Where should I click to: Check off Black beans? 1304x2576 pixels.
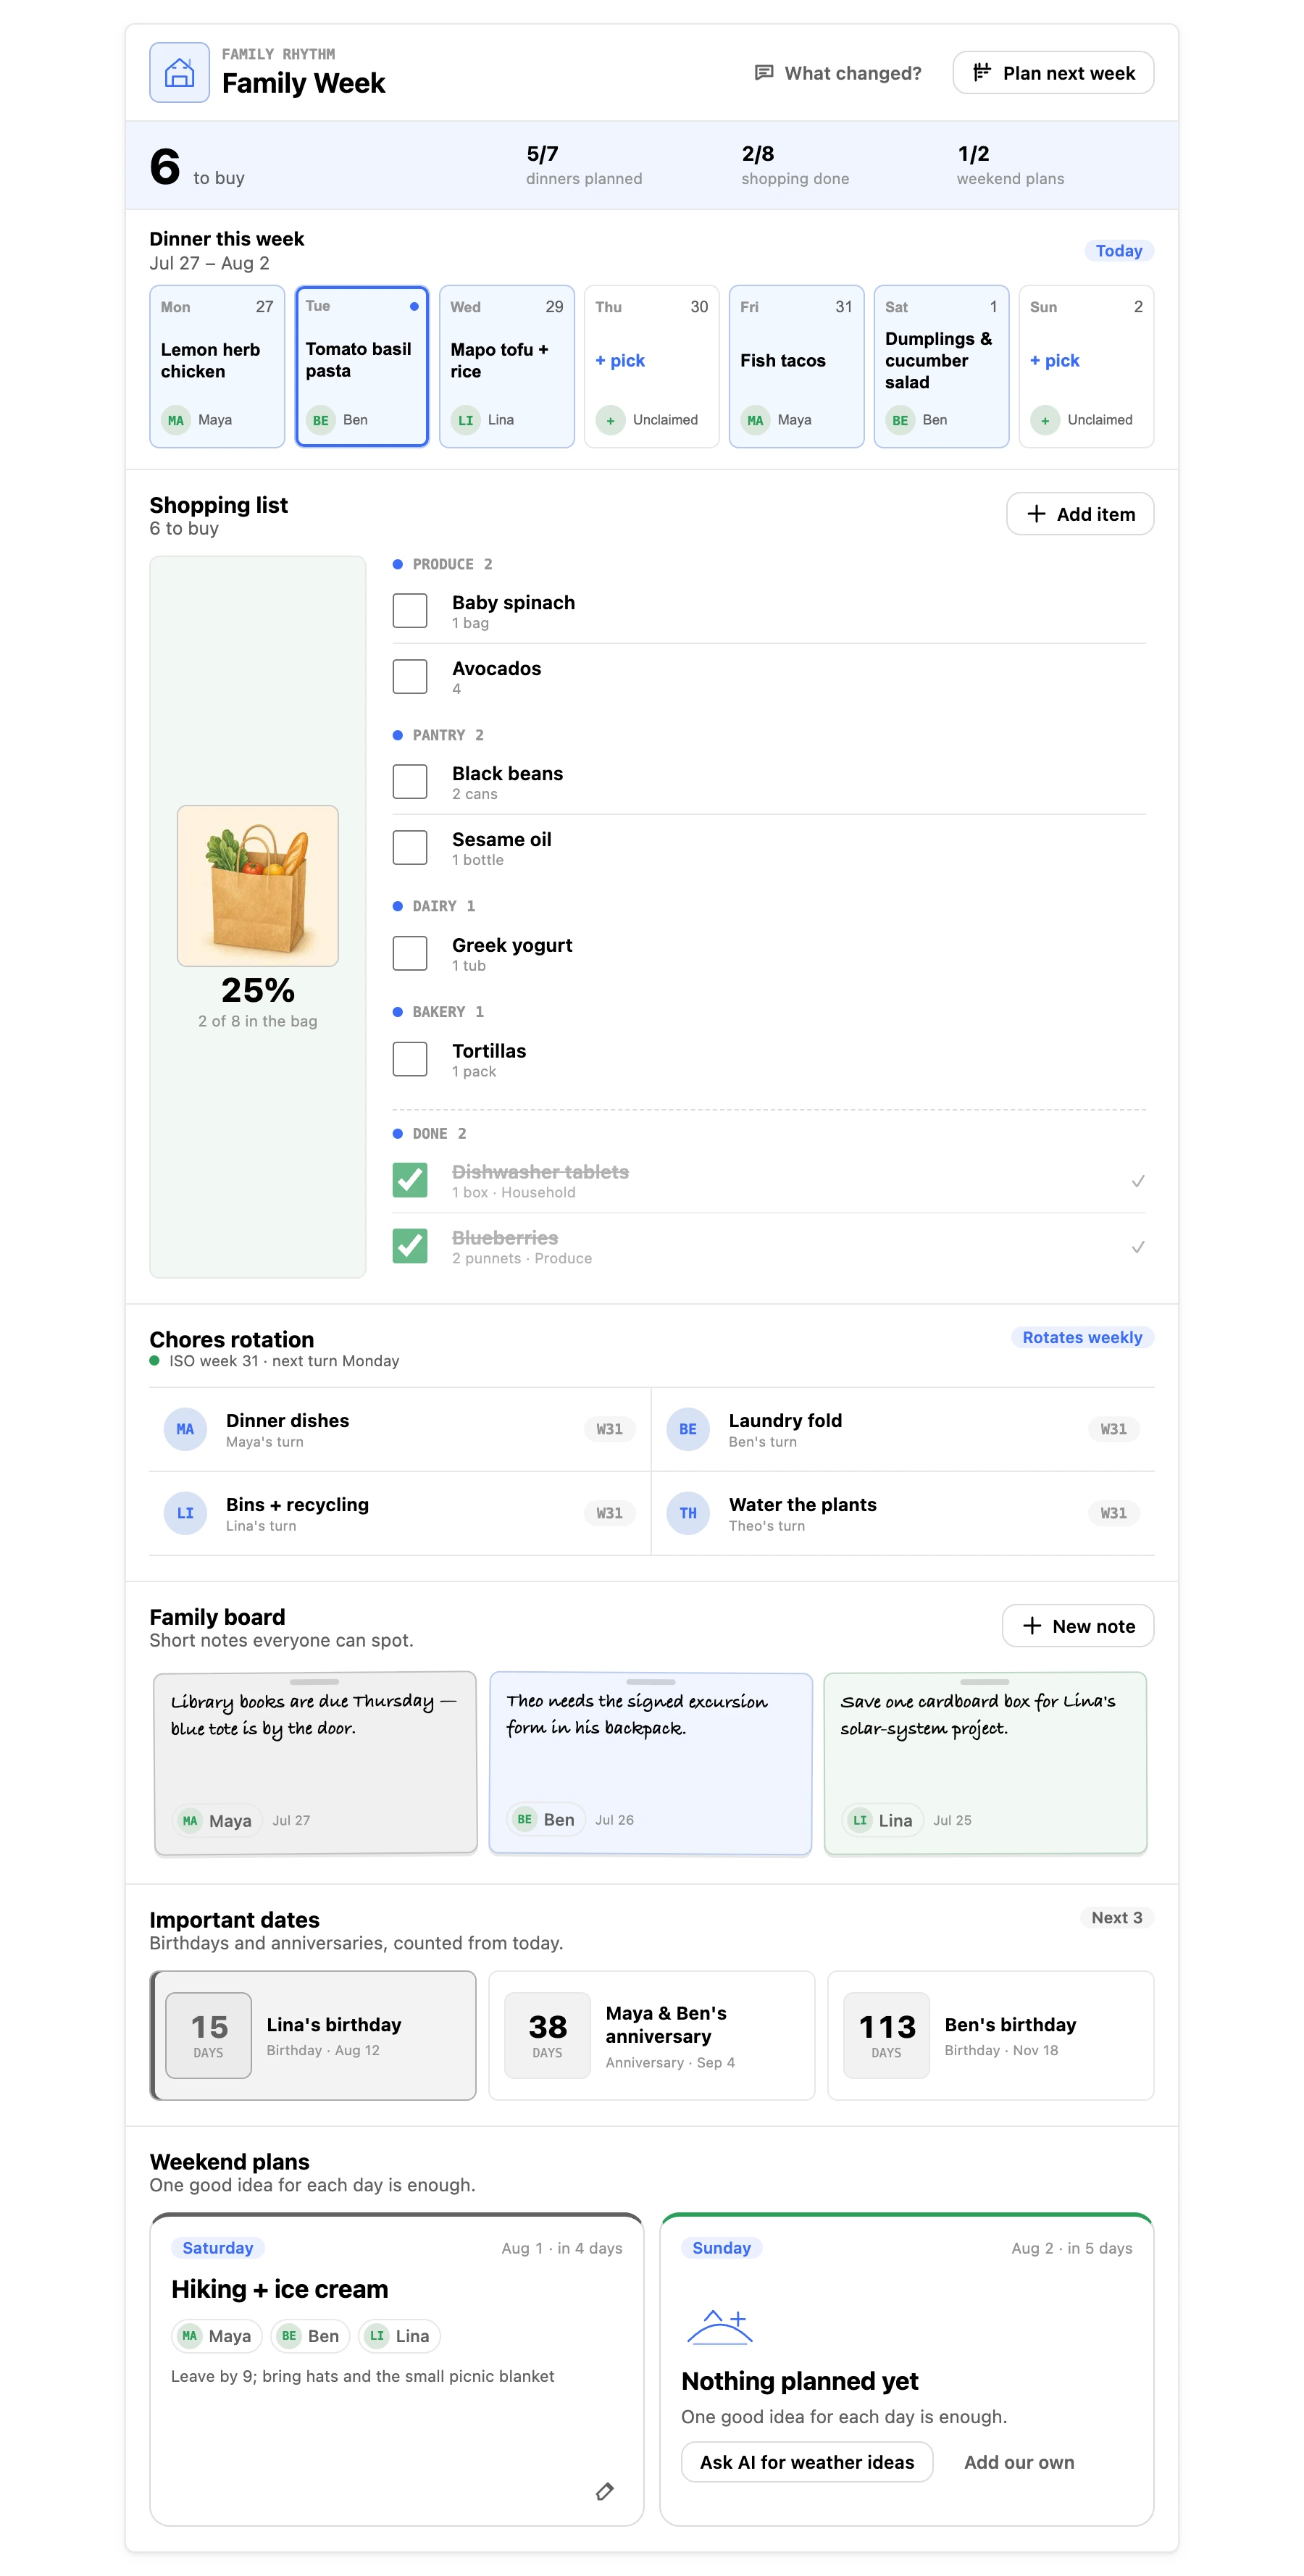(410, 781)
